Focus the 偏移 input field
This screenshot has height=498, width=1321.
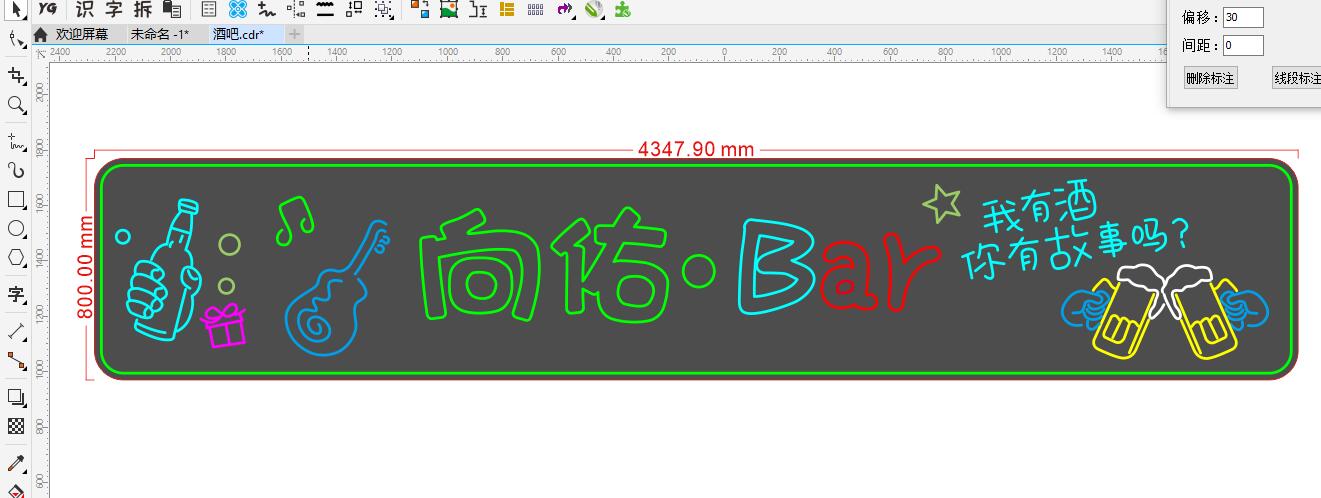(1243, 17)
